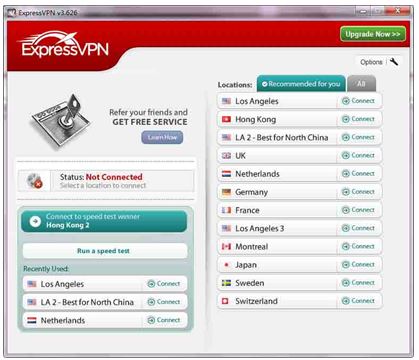Click the key and lock referral image

tap(61, 120)
